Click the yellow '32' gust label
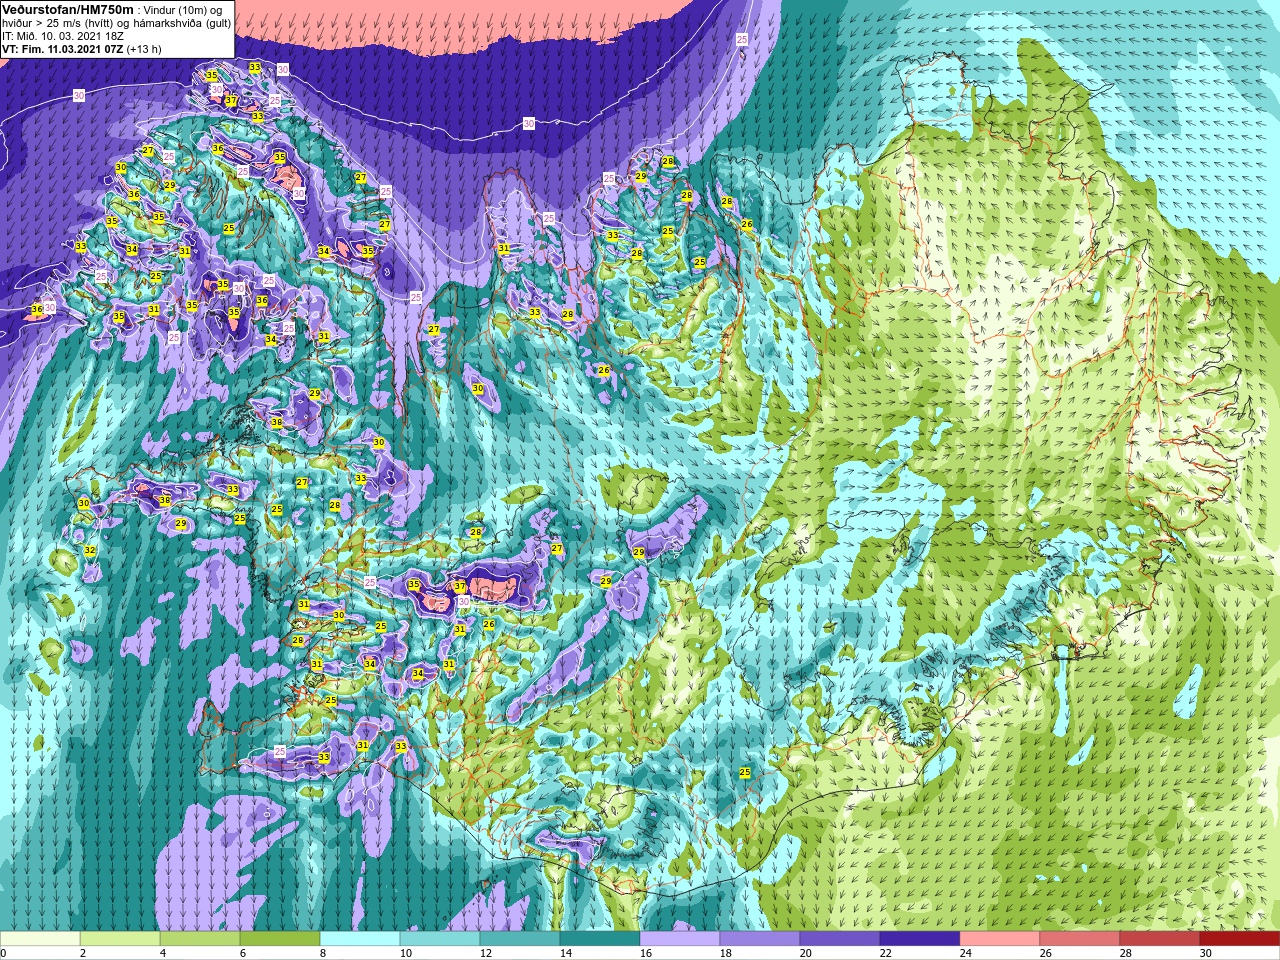 (90, 551)
